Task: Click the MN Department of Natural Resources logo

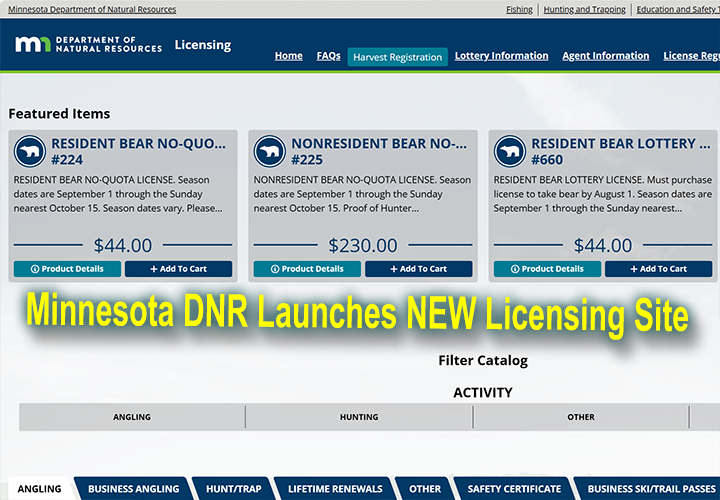Action: [89, 45]
